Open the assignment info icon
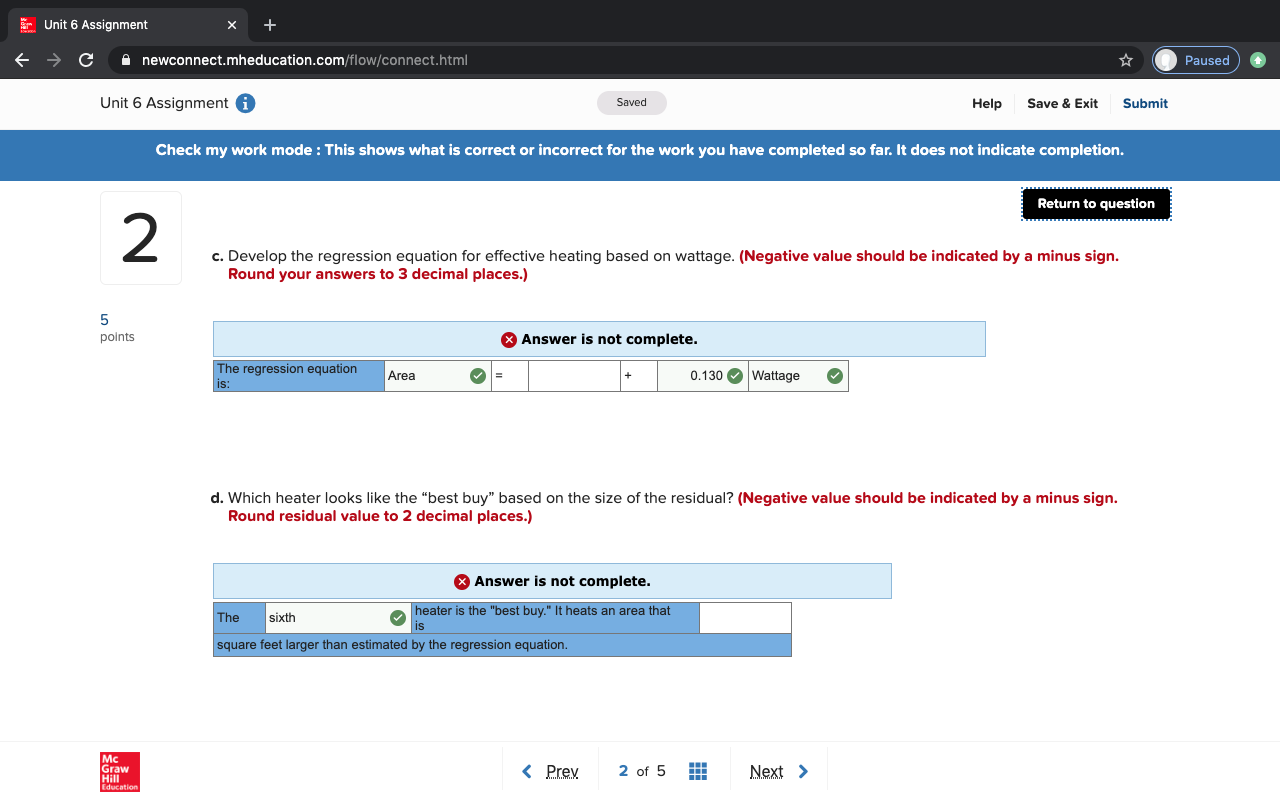The image size is (1280, 800). click(245, 103)
